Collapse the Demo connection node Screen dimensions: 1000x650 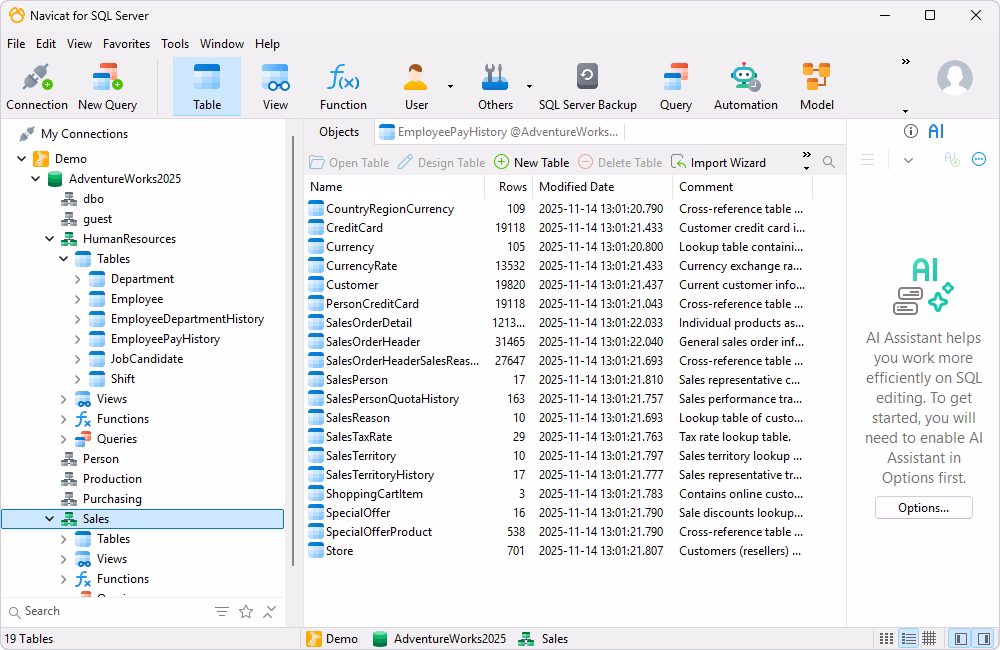point(22,158)
